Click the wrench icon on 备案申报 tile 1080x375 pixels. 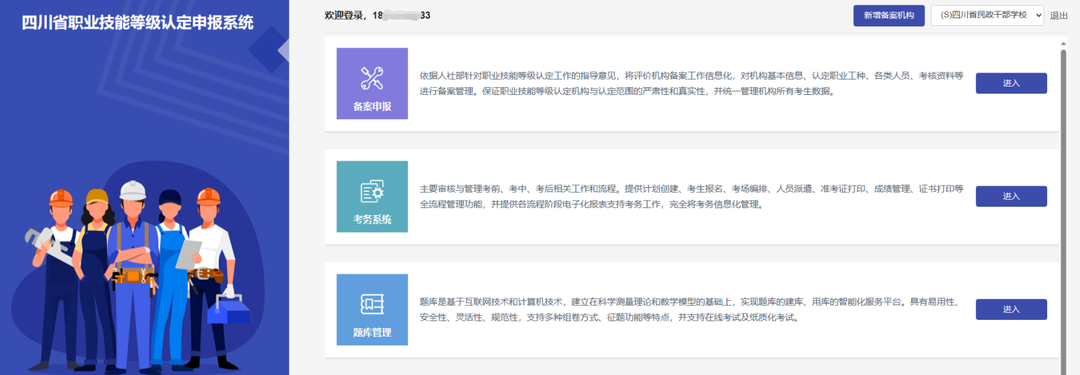[x=372, y=78]
